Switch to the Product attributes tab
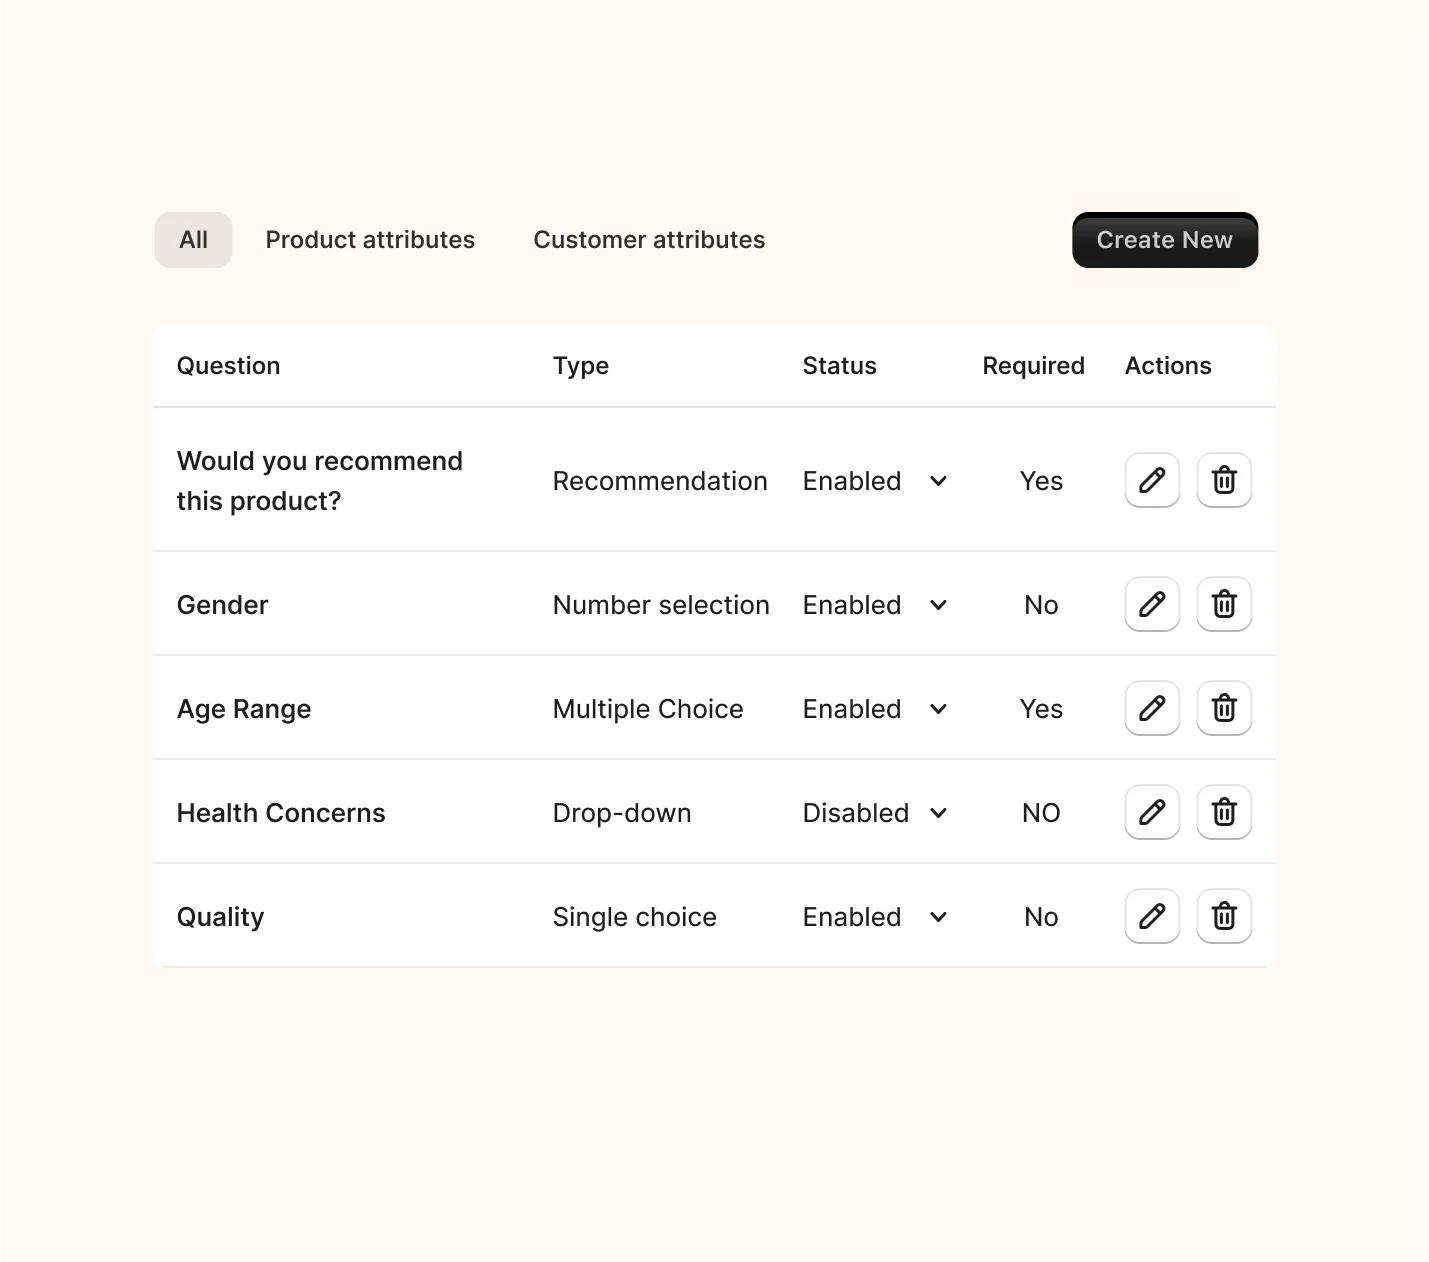Screen dimensions: 1429x1262 (370, 240)
